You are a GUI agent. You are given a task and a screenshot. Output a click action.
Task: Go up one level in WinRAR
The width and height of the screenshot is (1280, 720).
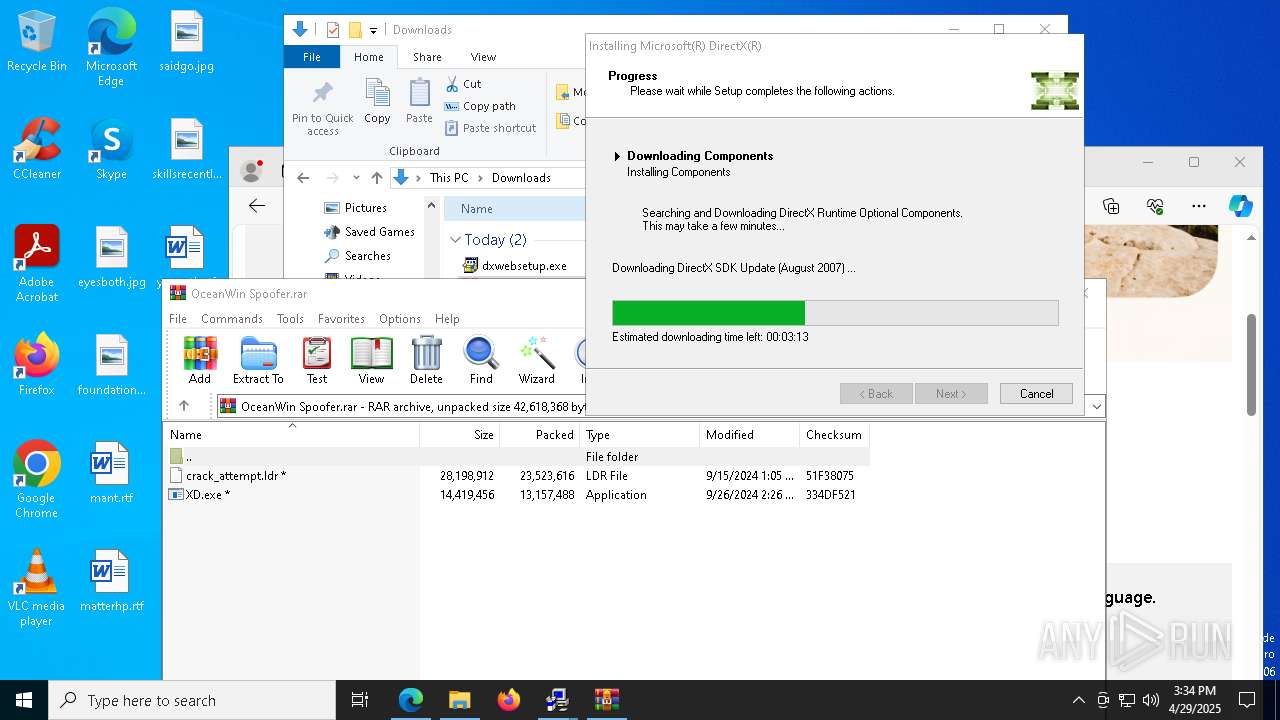[x=184, y=406]
